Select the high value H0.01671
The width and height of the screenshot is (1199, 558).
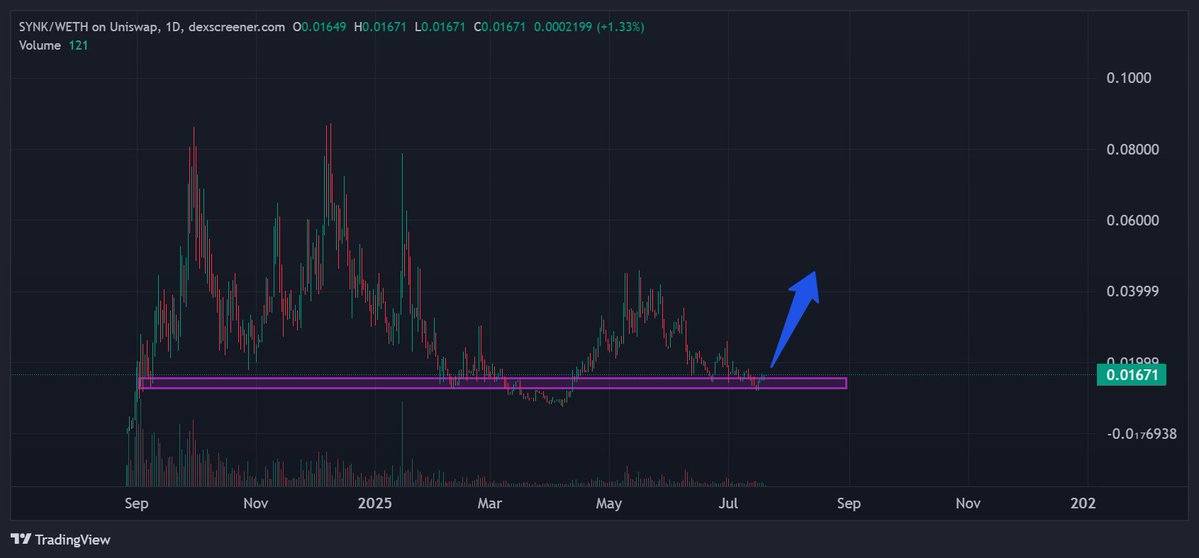(x=380, y=27)
